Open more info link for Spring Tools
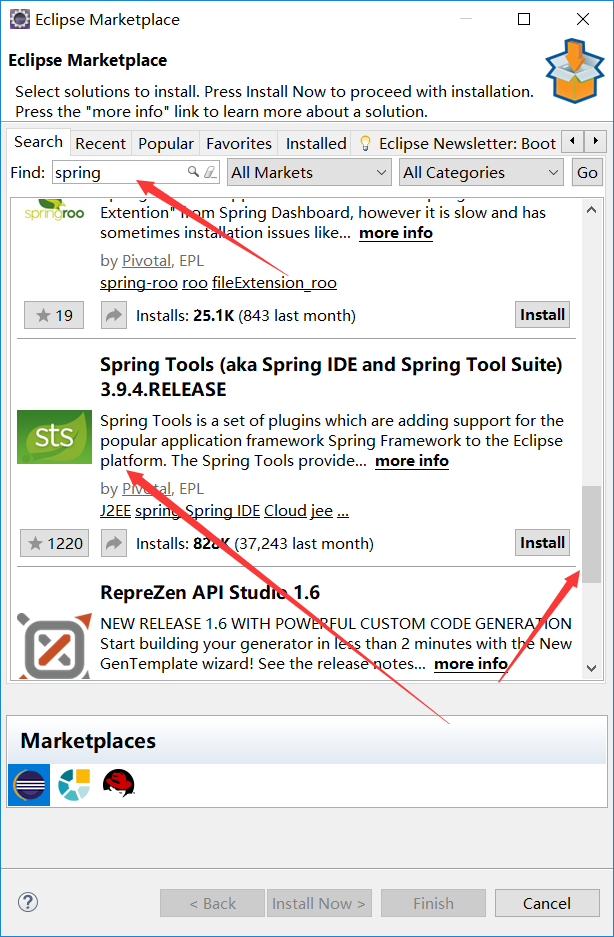 [412, 461]
